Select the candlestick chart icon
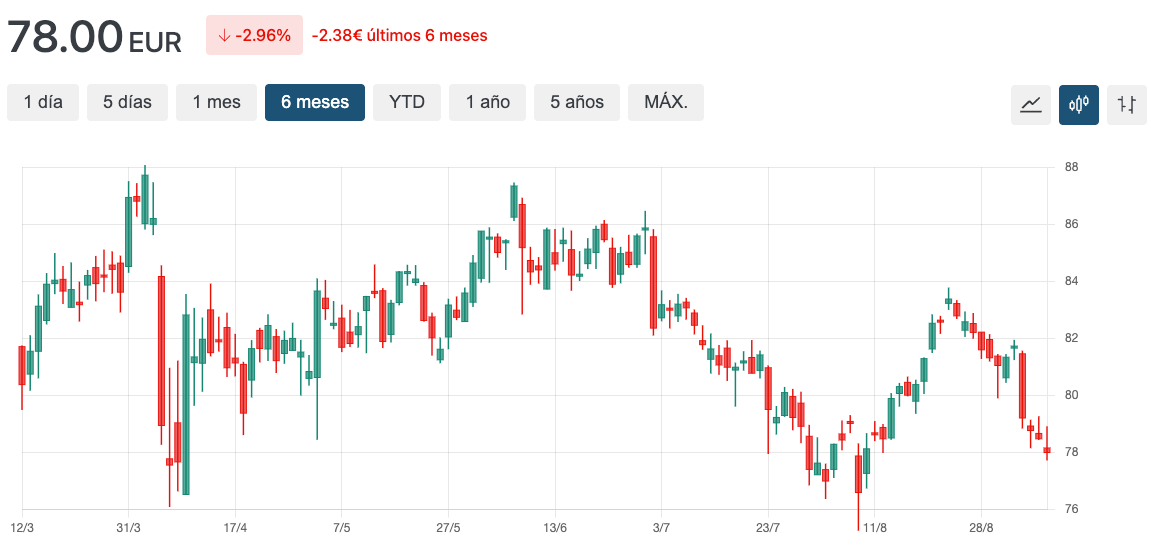The height and width of the screenshot is (547, 1156). point(1079,105)
